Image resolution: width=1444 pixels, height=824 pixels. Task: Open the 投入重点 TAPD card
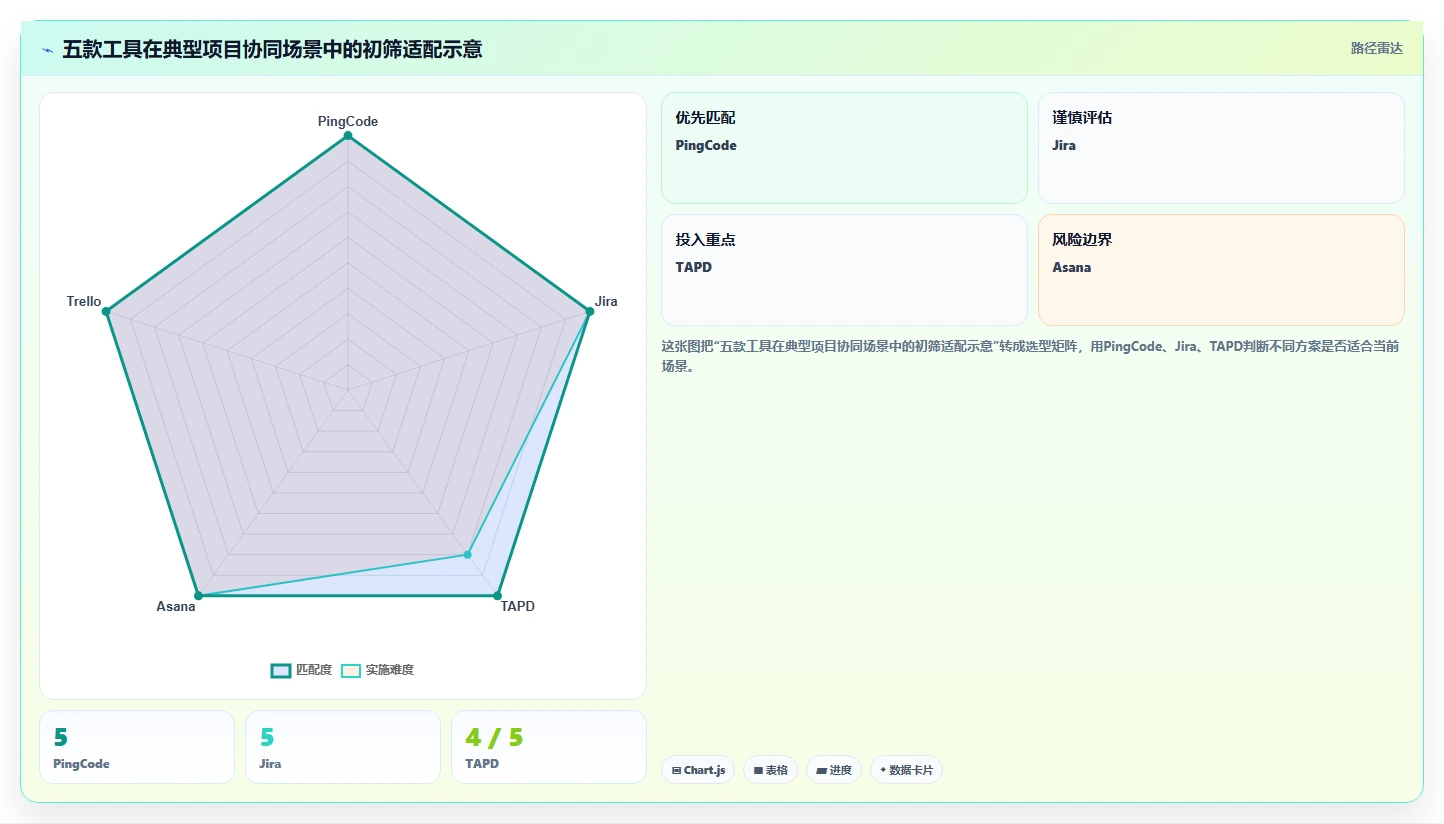point(844,270)
